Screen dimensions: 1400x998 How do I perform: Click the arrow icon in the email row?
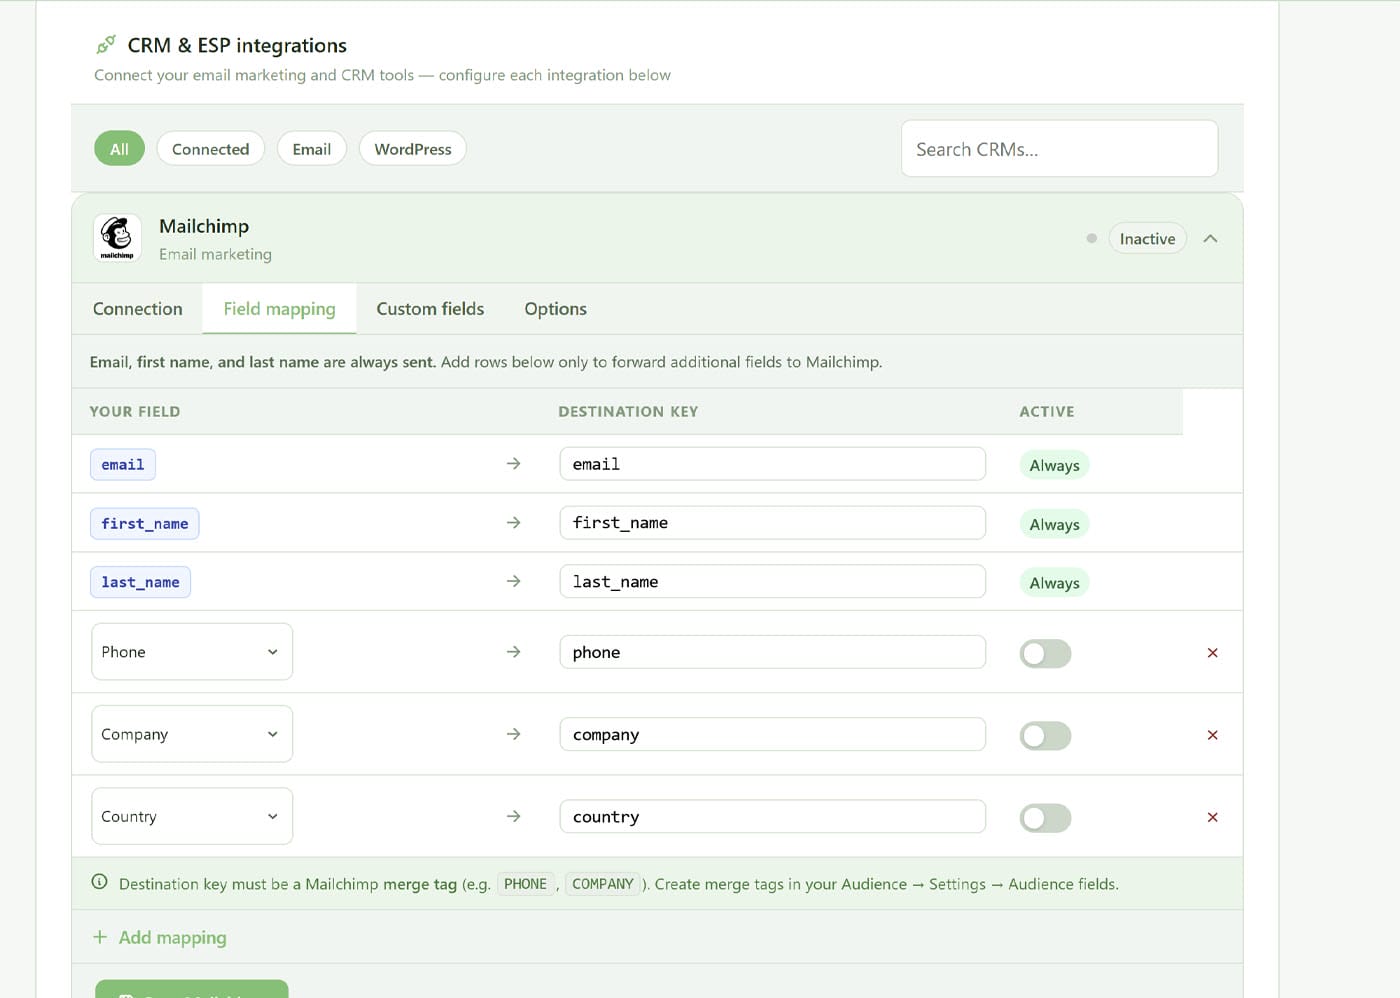514,464
